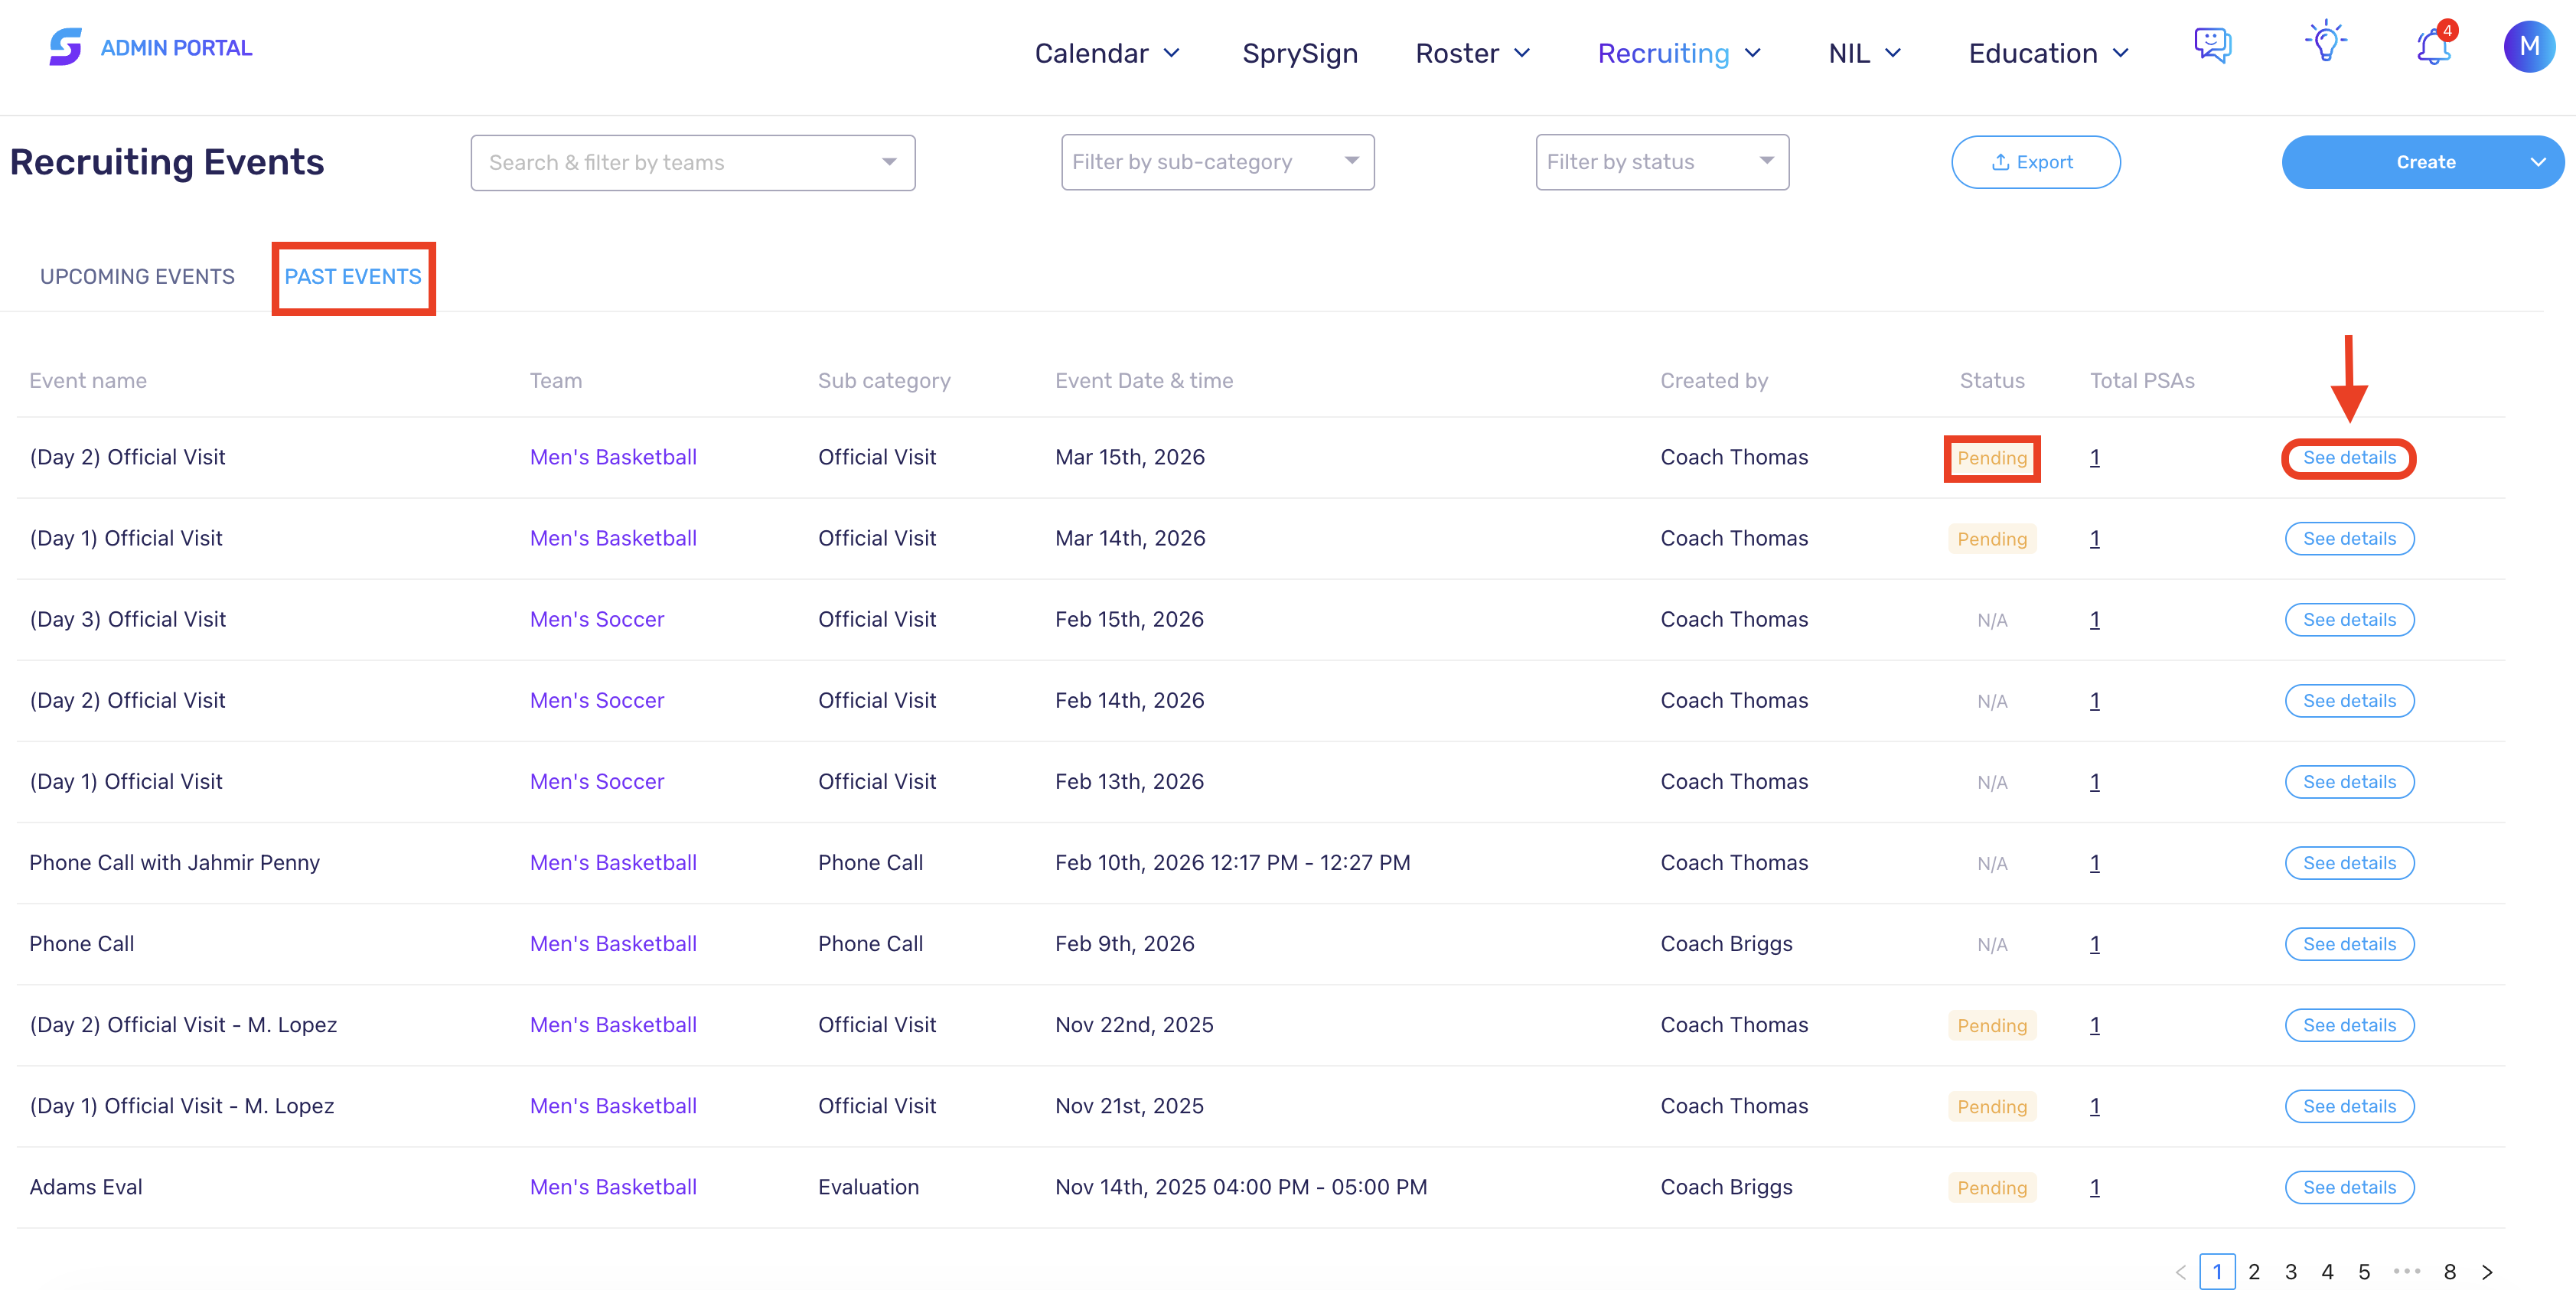Click event name Phone Call with Jahmir Penny
The image size is (2576, 1290).
[x=175, y=862]
